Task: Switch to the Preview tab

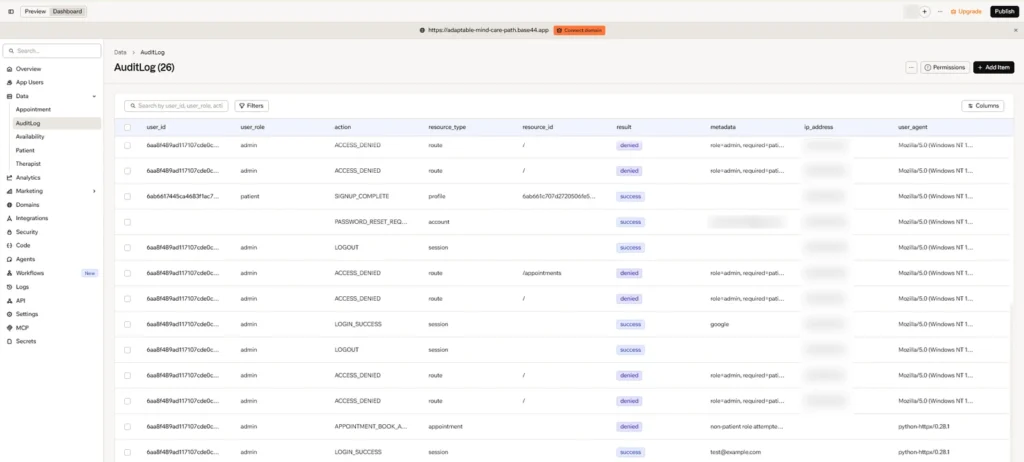Action: tap(35, 12)
